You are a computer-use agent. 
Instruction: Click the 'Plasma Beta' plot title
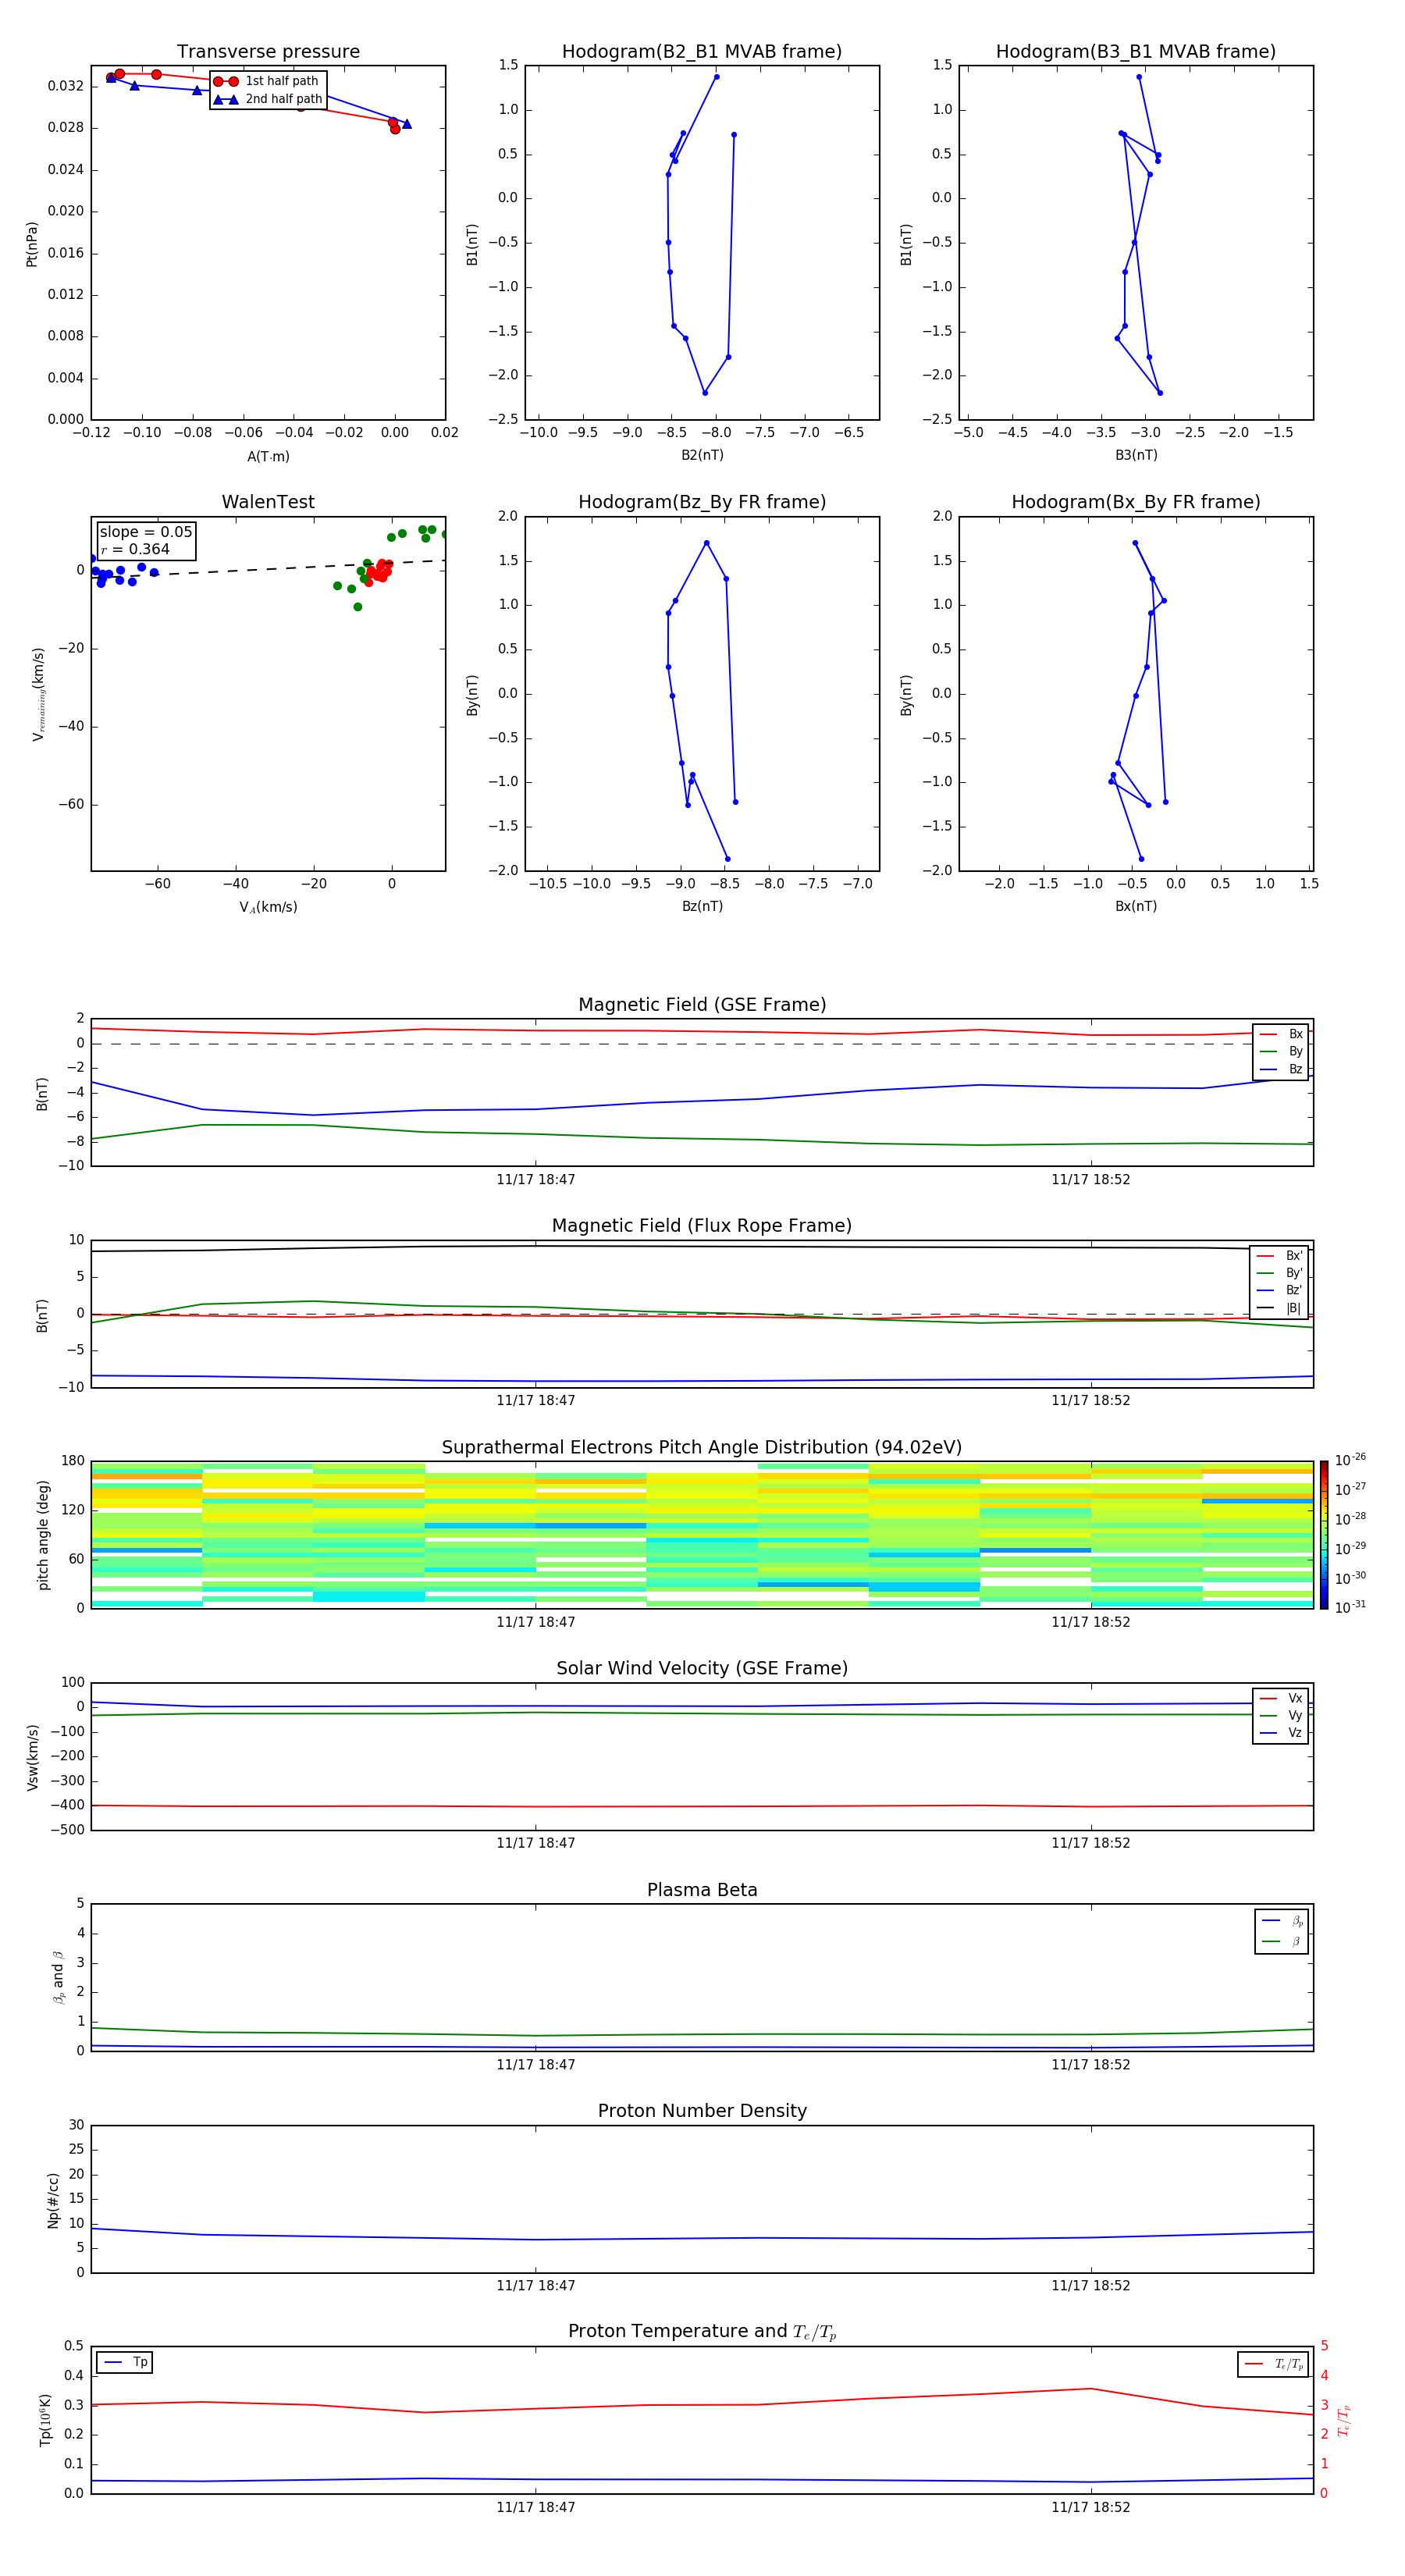pos(702,1890)
